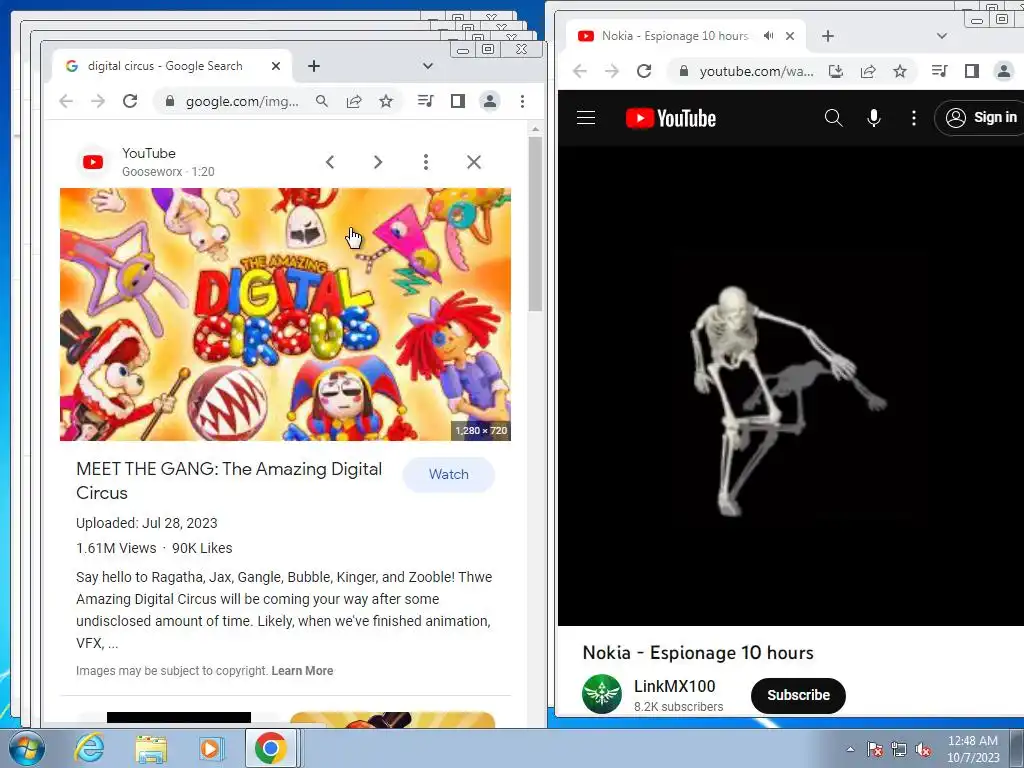Open LinkMX100 channel name link
This screenshot has height=768, width=1024.
click(675, 686)
